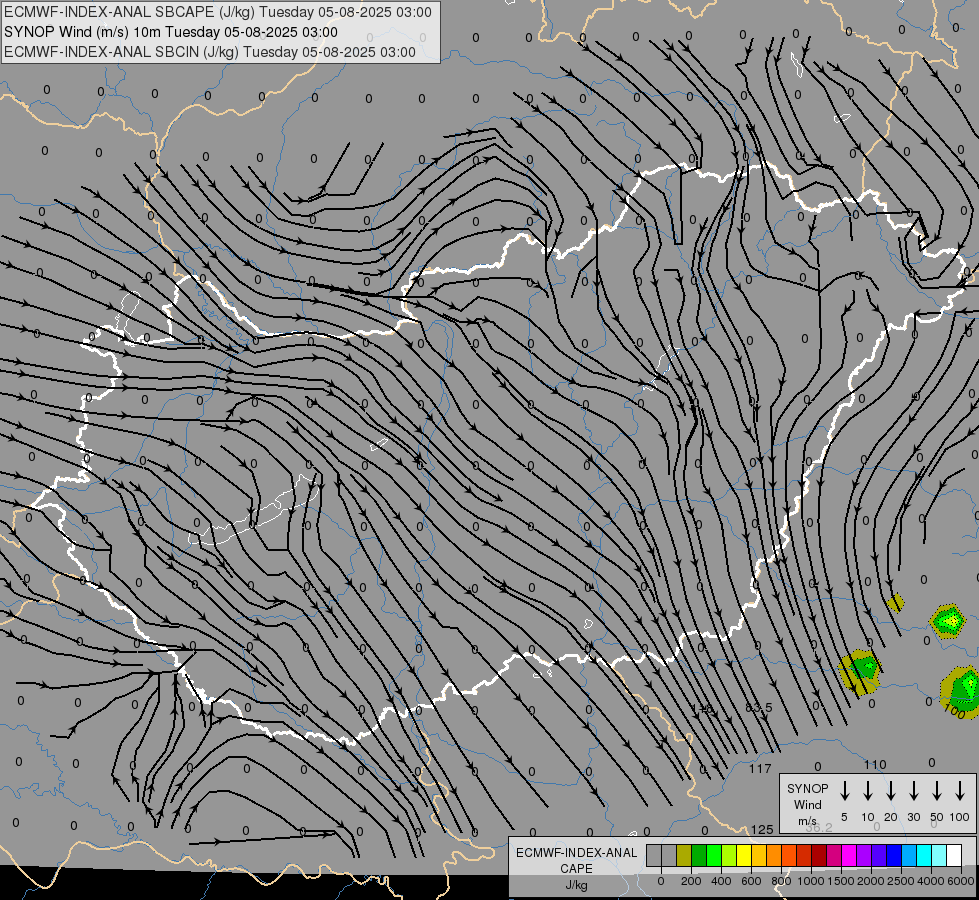Select the white CAPE legend swatch
Screen dimensions: 979x900
[954, 855]
